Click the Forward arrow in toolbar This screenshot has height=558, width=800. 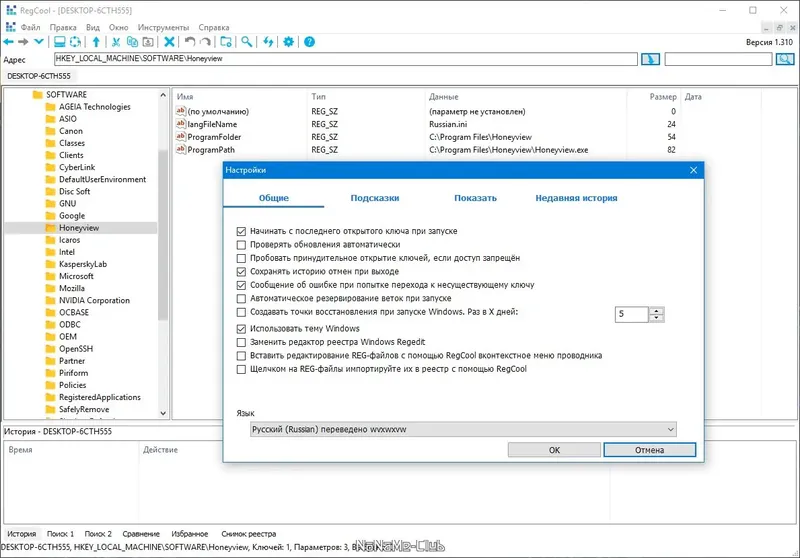(x=23, y=42)
